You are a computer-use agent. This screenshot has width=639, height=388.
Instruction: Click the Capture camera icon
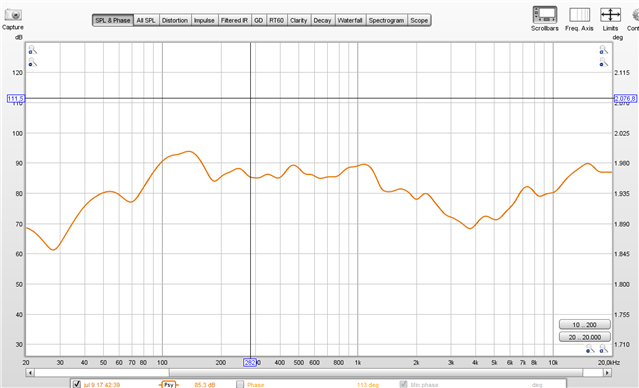(x=13, y=15)
